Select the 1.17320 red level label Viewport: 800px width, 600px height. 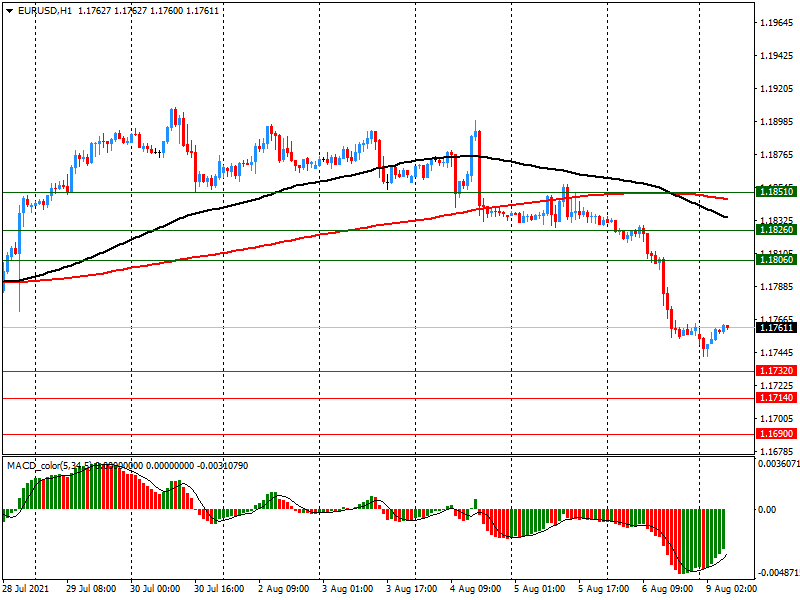coord(777,371)
